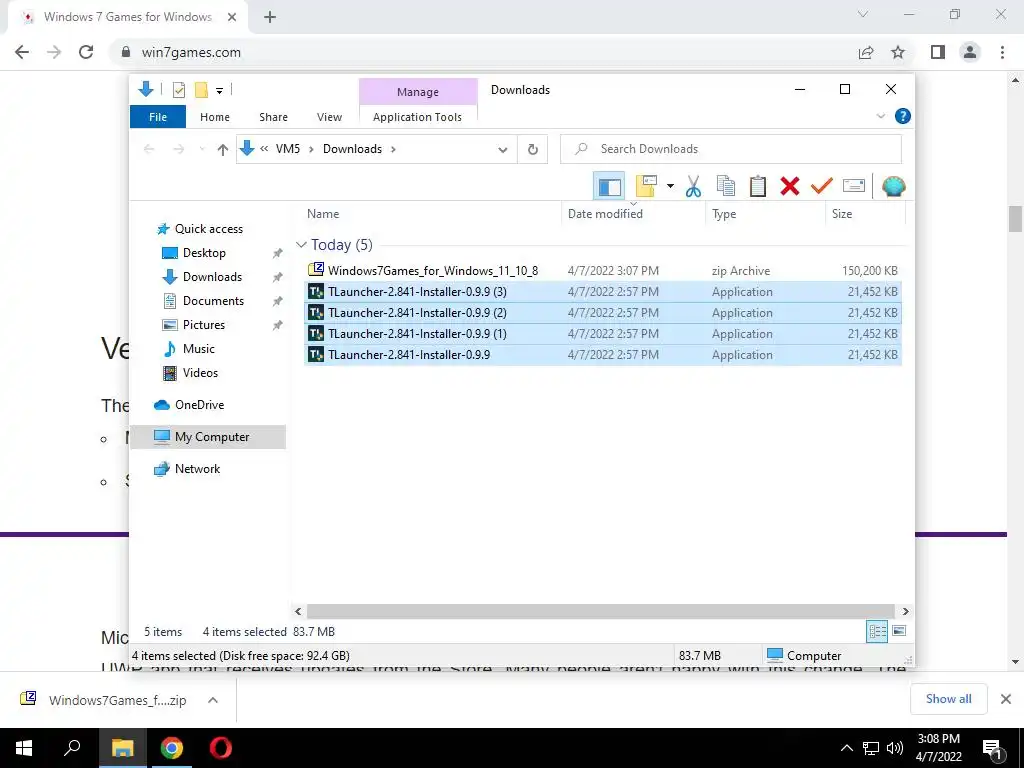Click the Downloads breadcrumb in address bar
The height and width of the screenshot is (768, 1024).
(x=352, y=149)
